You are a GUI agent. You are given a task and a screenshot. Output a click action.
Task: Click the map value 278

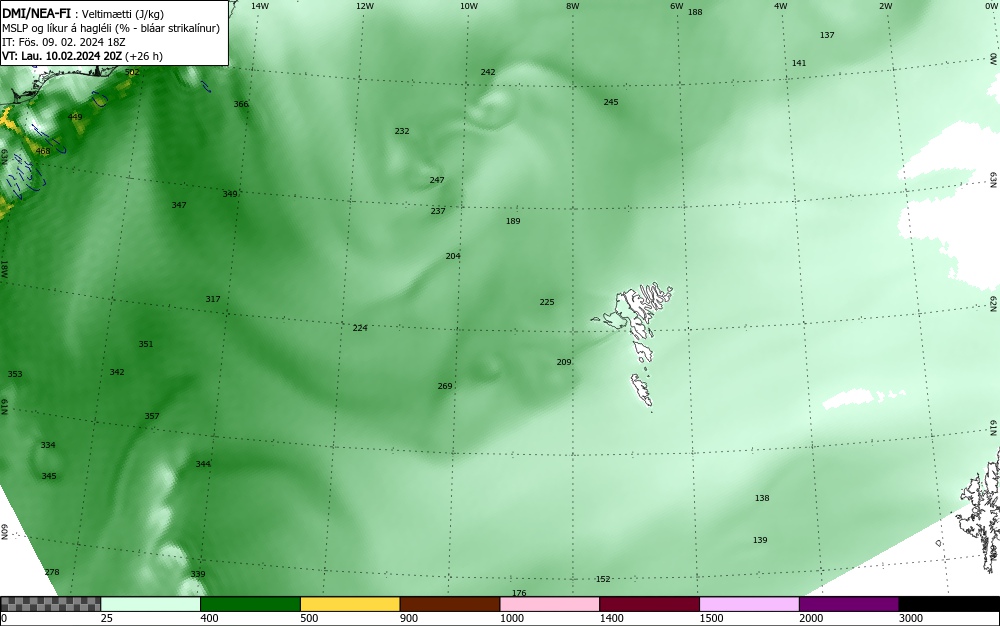[x=52, y=572]
